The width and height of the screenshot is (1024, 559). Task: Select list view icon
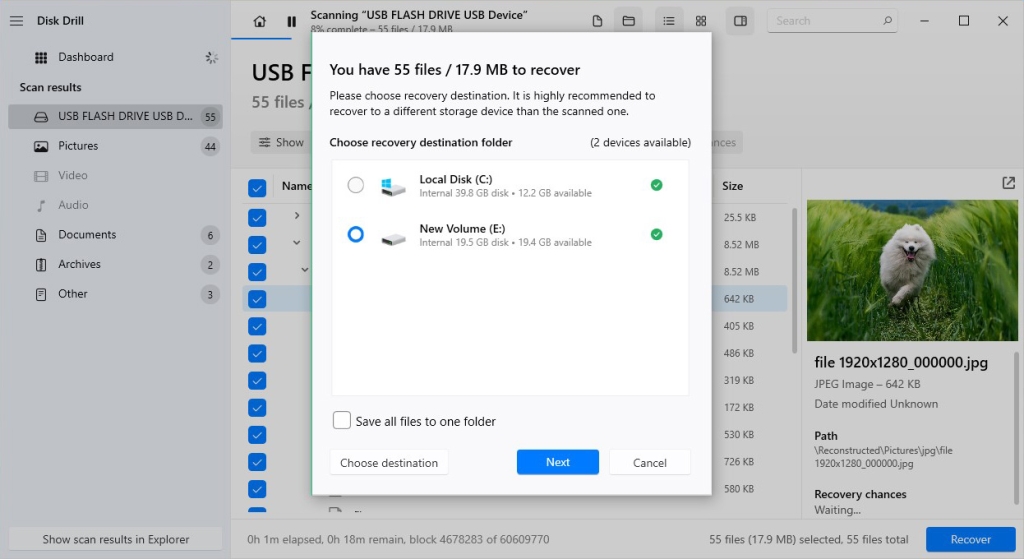[669, 21]
